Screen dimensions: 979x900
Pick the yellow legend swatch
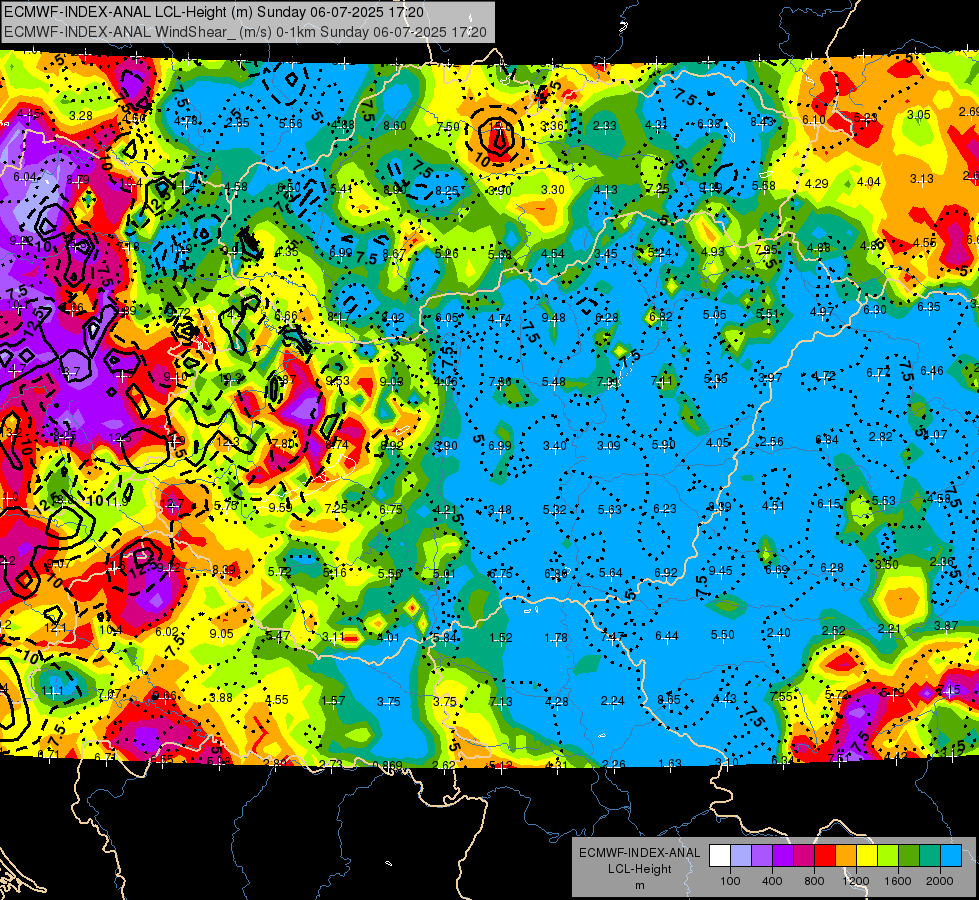pyautogui.click(x=867, y=856)
